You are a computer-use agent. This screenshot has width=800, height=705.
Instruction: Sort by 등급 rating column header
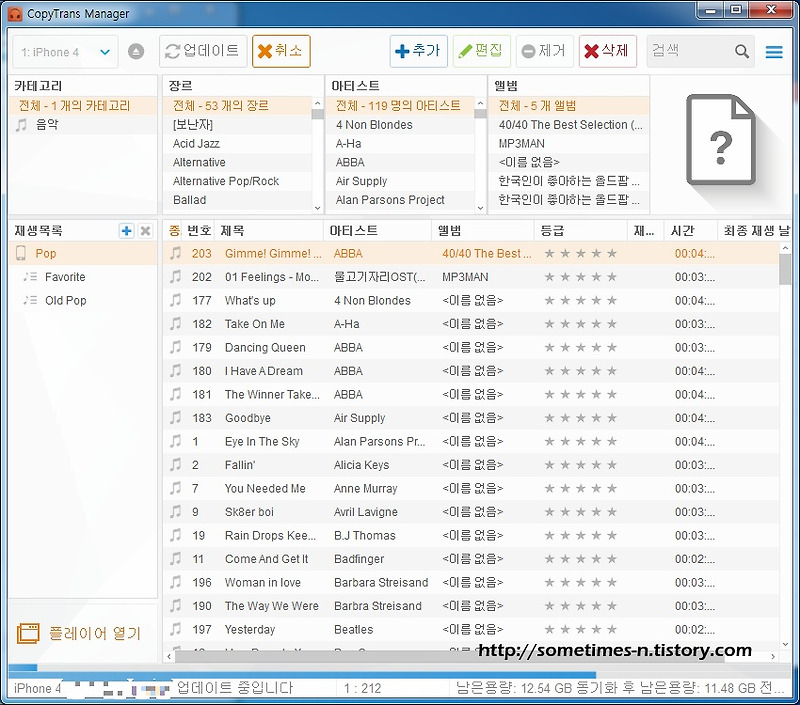click(x=581, y=231)
